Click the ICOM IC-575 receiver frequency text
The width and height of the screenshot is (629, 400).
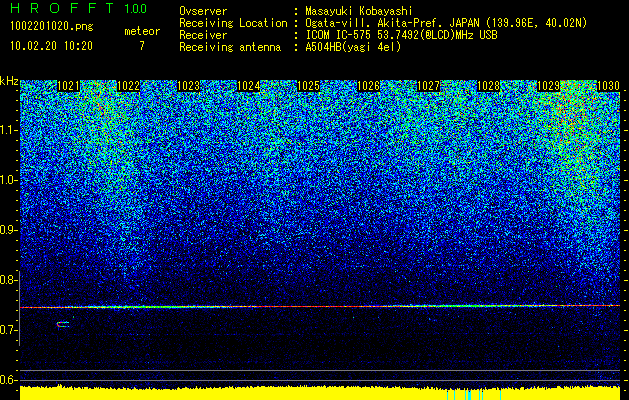click(x=402, y=35)
